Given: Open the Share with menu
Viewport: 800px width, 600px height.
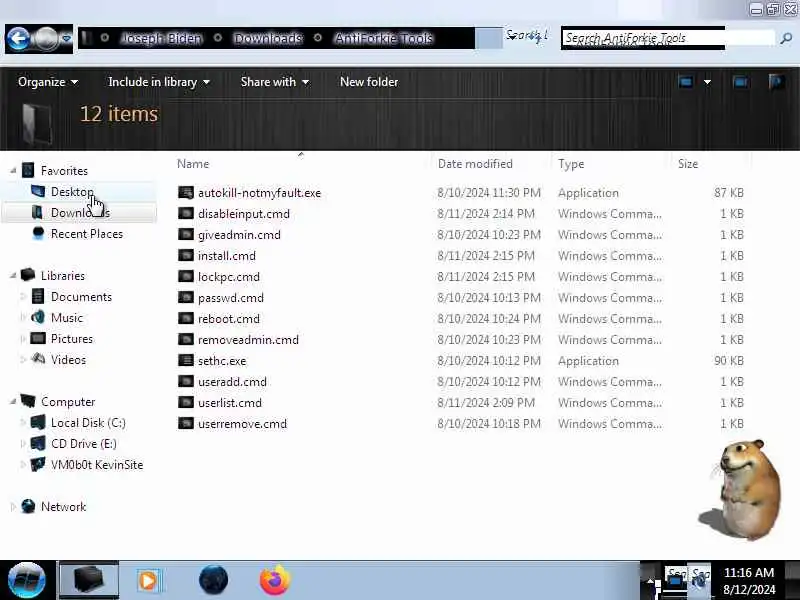Looking at the screenshot, I should click(x=274, y=82).
